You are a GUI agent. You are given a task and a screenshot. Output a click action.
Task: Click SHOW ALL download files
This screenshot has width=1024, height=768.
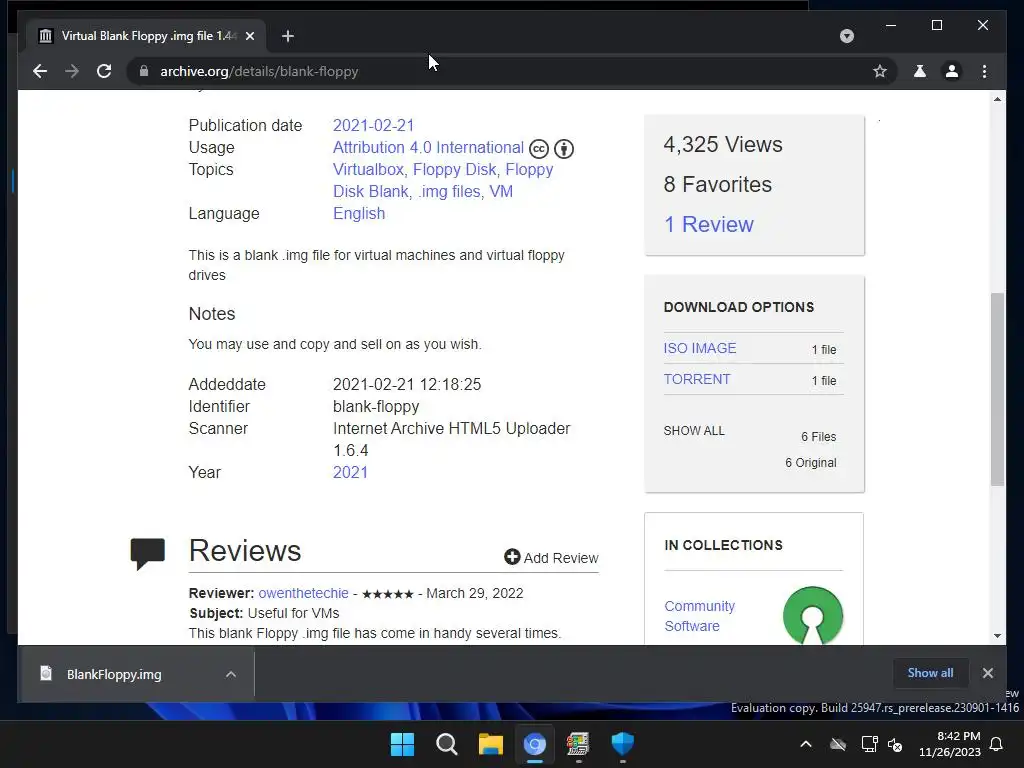point(694,431)
